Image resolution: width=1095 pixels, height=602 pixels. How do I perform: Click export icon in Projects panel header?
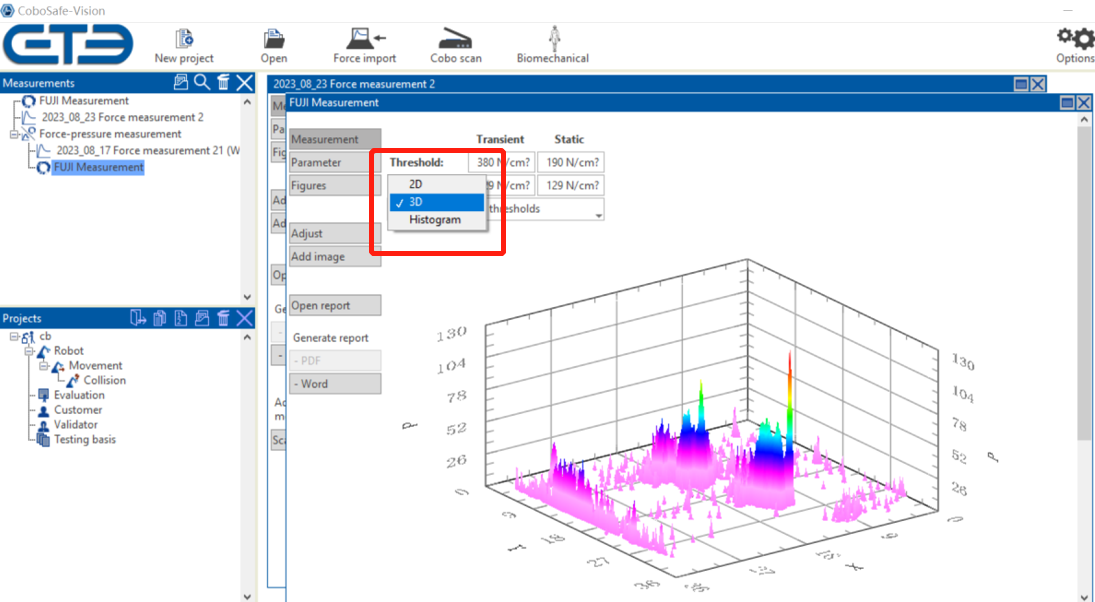click(138, 318)
